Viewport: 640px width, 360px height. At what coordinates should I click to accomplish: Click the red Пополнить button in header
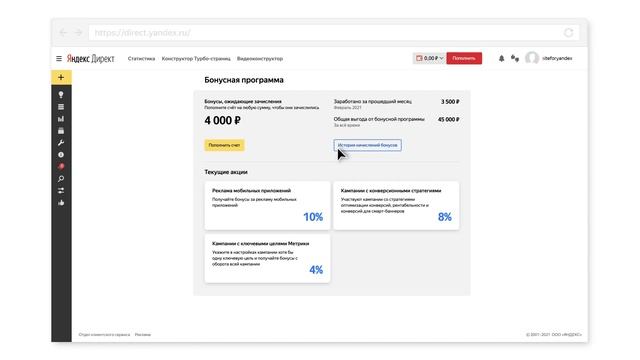pos(464,58)
